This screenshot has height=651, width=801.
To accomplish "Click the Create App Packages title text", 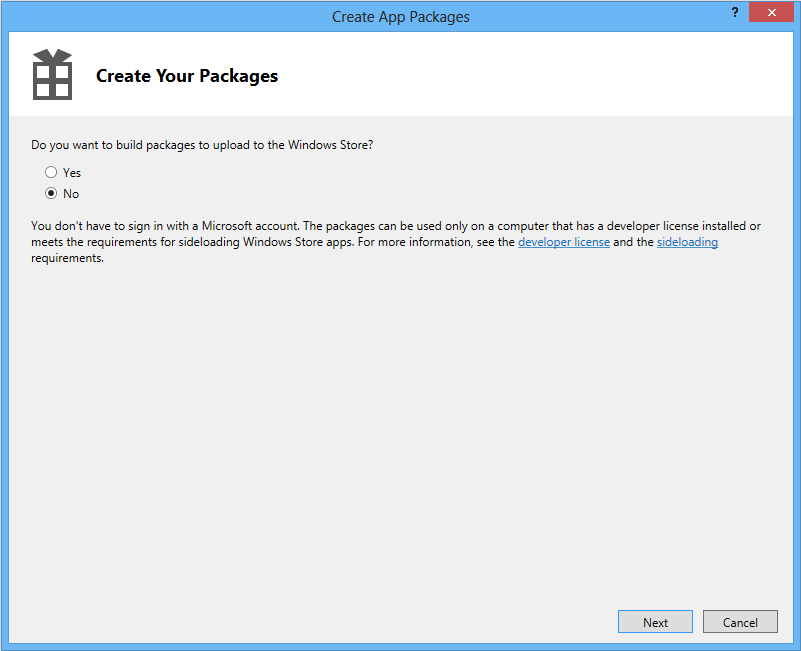I will (400, 16).
